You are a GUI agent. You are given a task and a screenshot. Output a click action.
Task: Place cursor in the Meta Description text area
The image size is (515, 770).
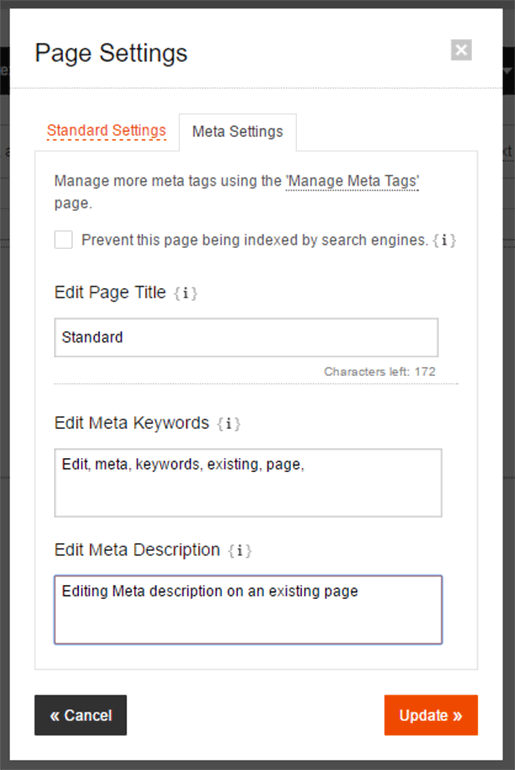click(x=248, y=609)
